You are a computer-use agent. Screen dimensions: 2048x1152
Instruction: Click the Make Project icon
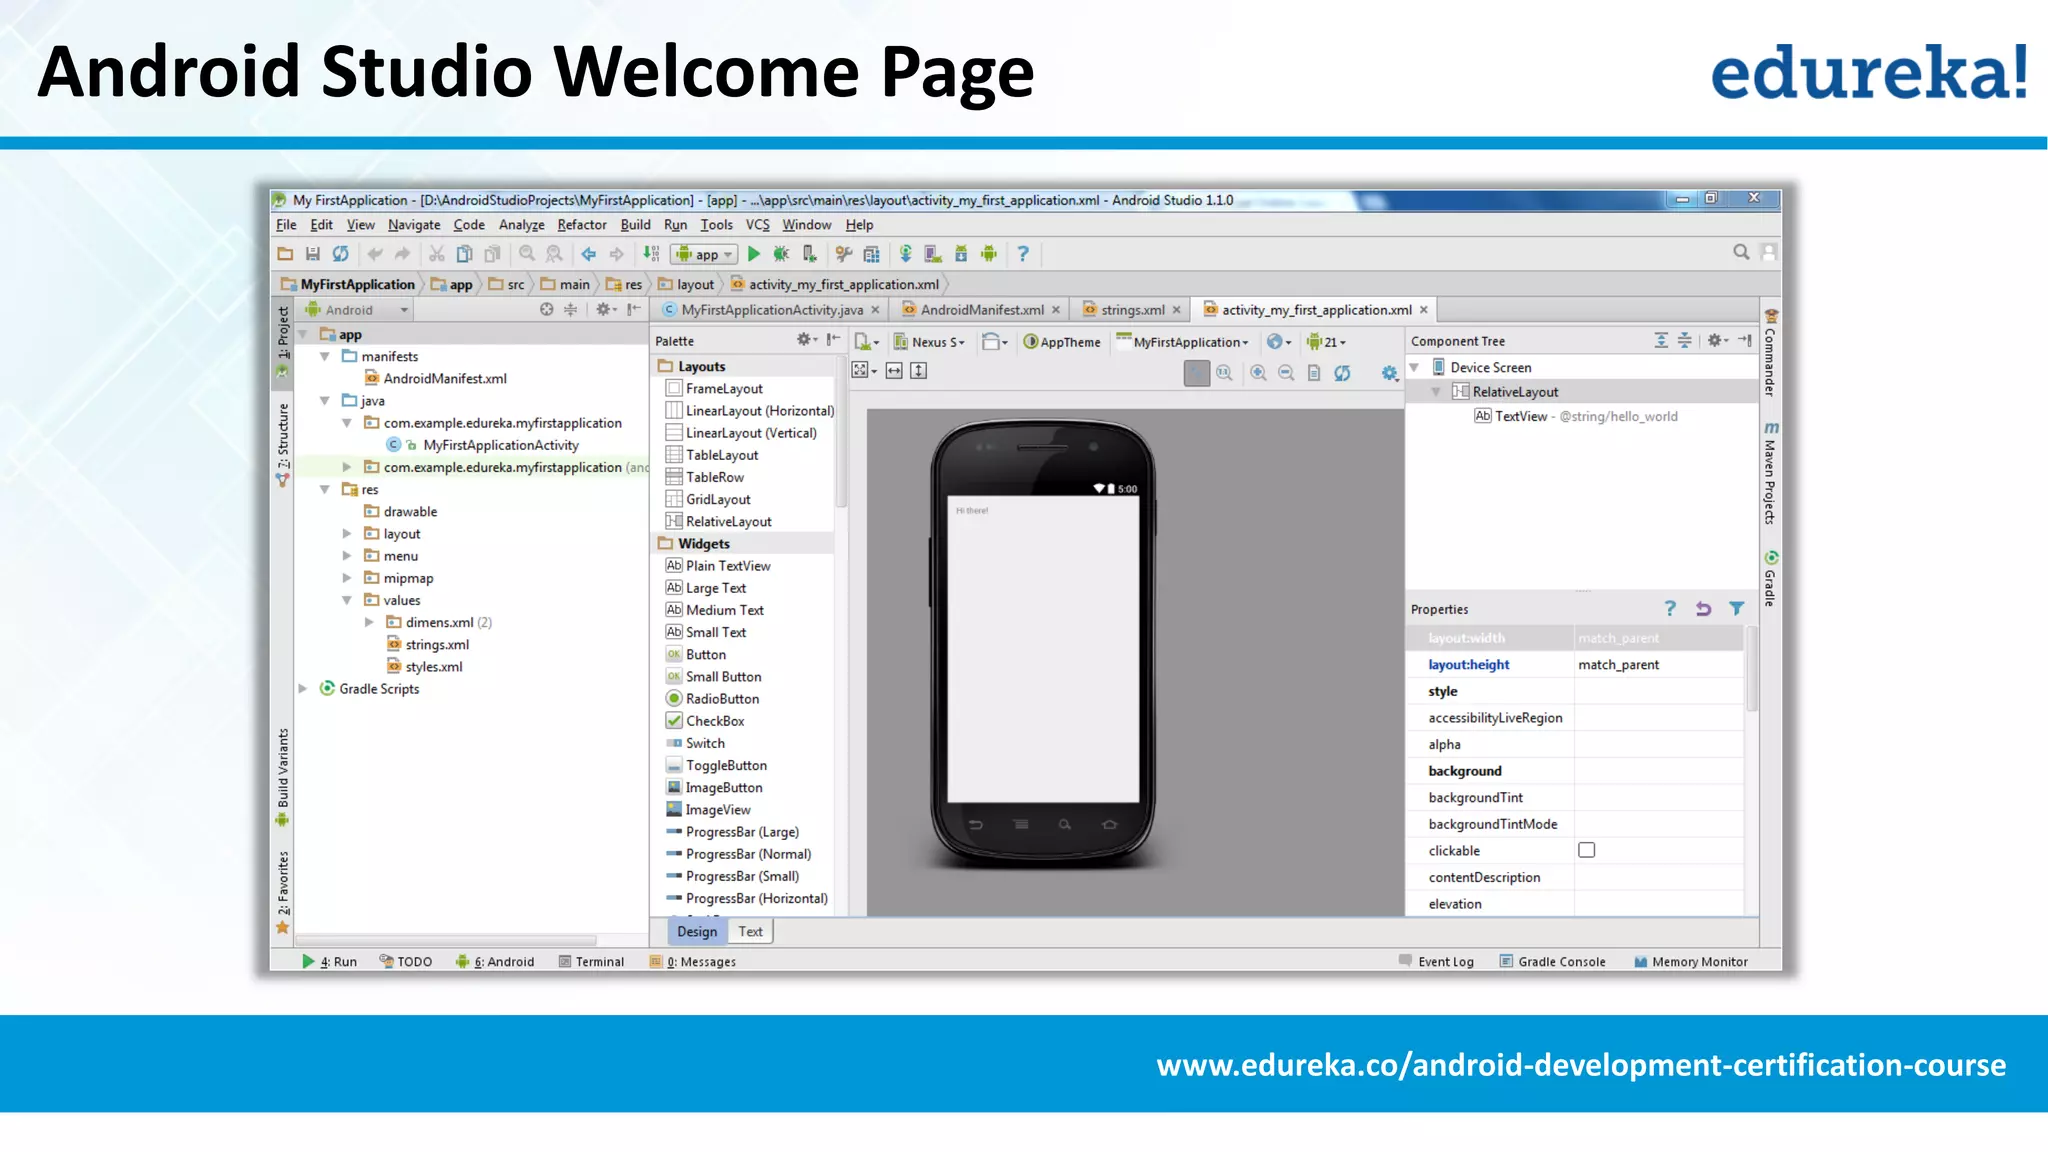651,254
